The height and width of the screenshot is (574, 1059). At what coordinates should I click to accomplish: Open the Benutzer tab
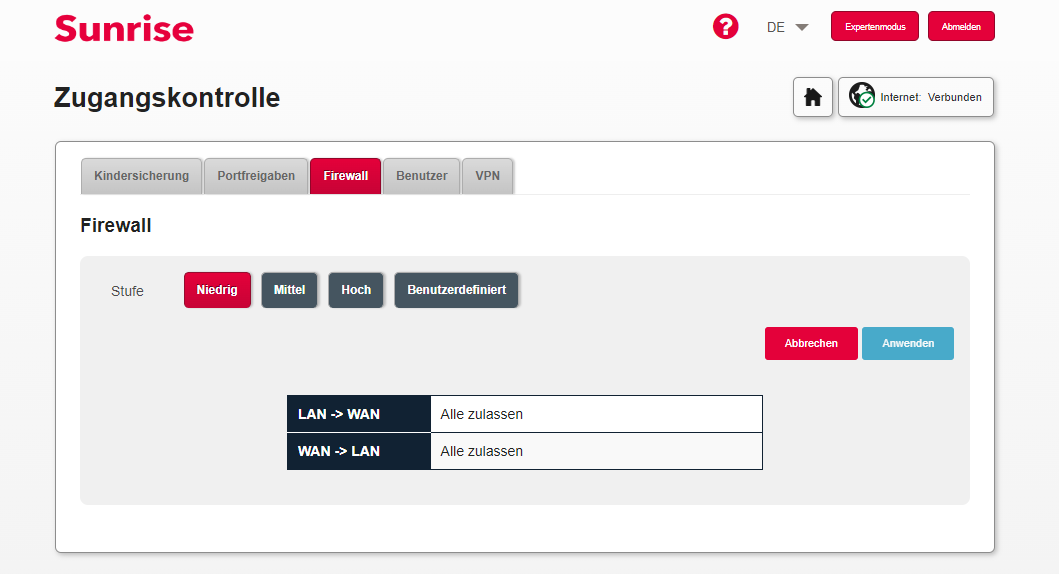click(x=421, y=176)
